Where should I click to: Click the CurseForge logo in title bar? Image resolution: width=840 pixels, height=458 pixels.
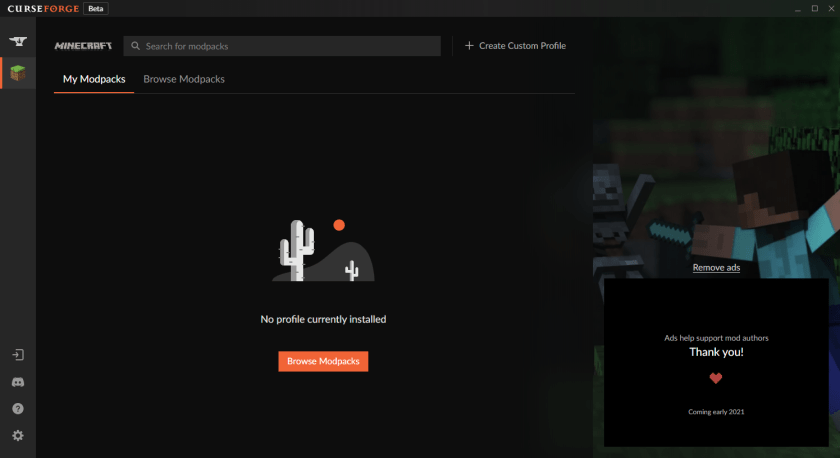(42, 8)
